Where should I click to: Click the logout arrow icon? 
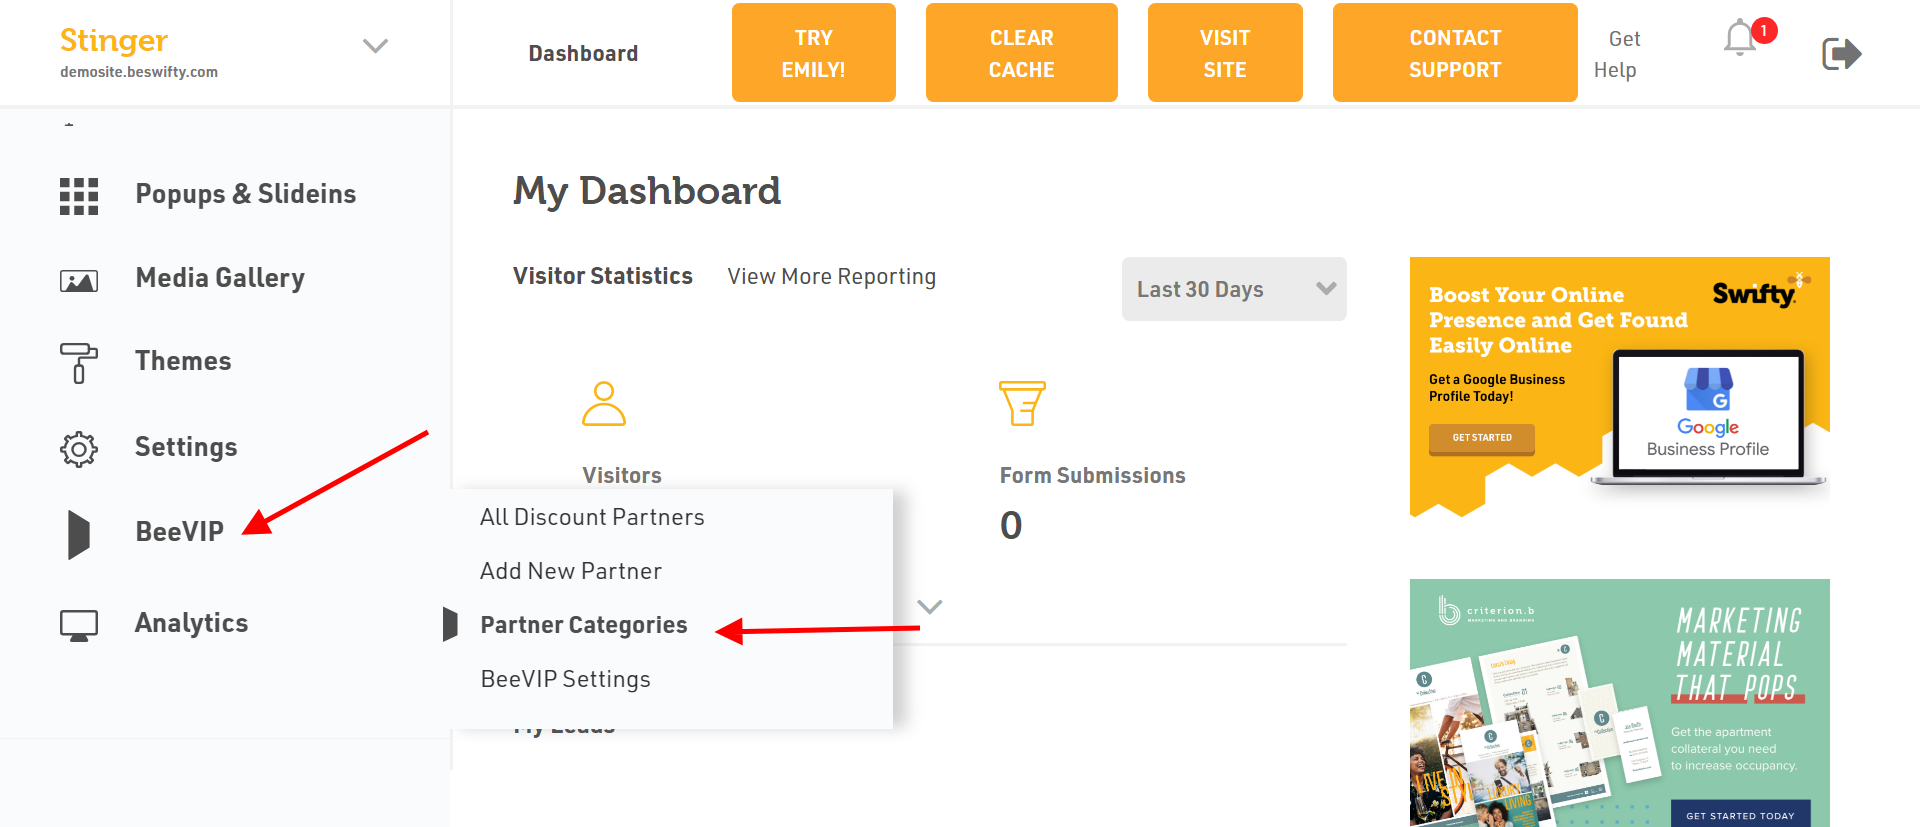click(1841, 53)
